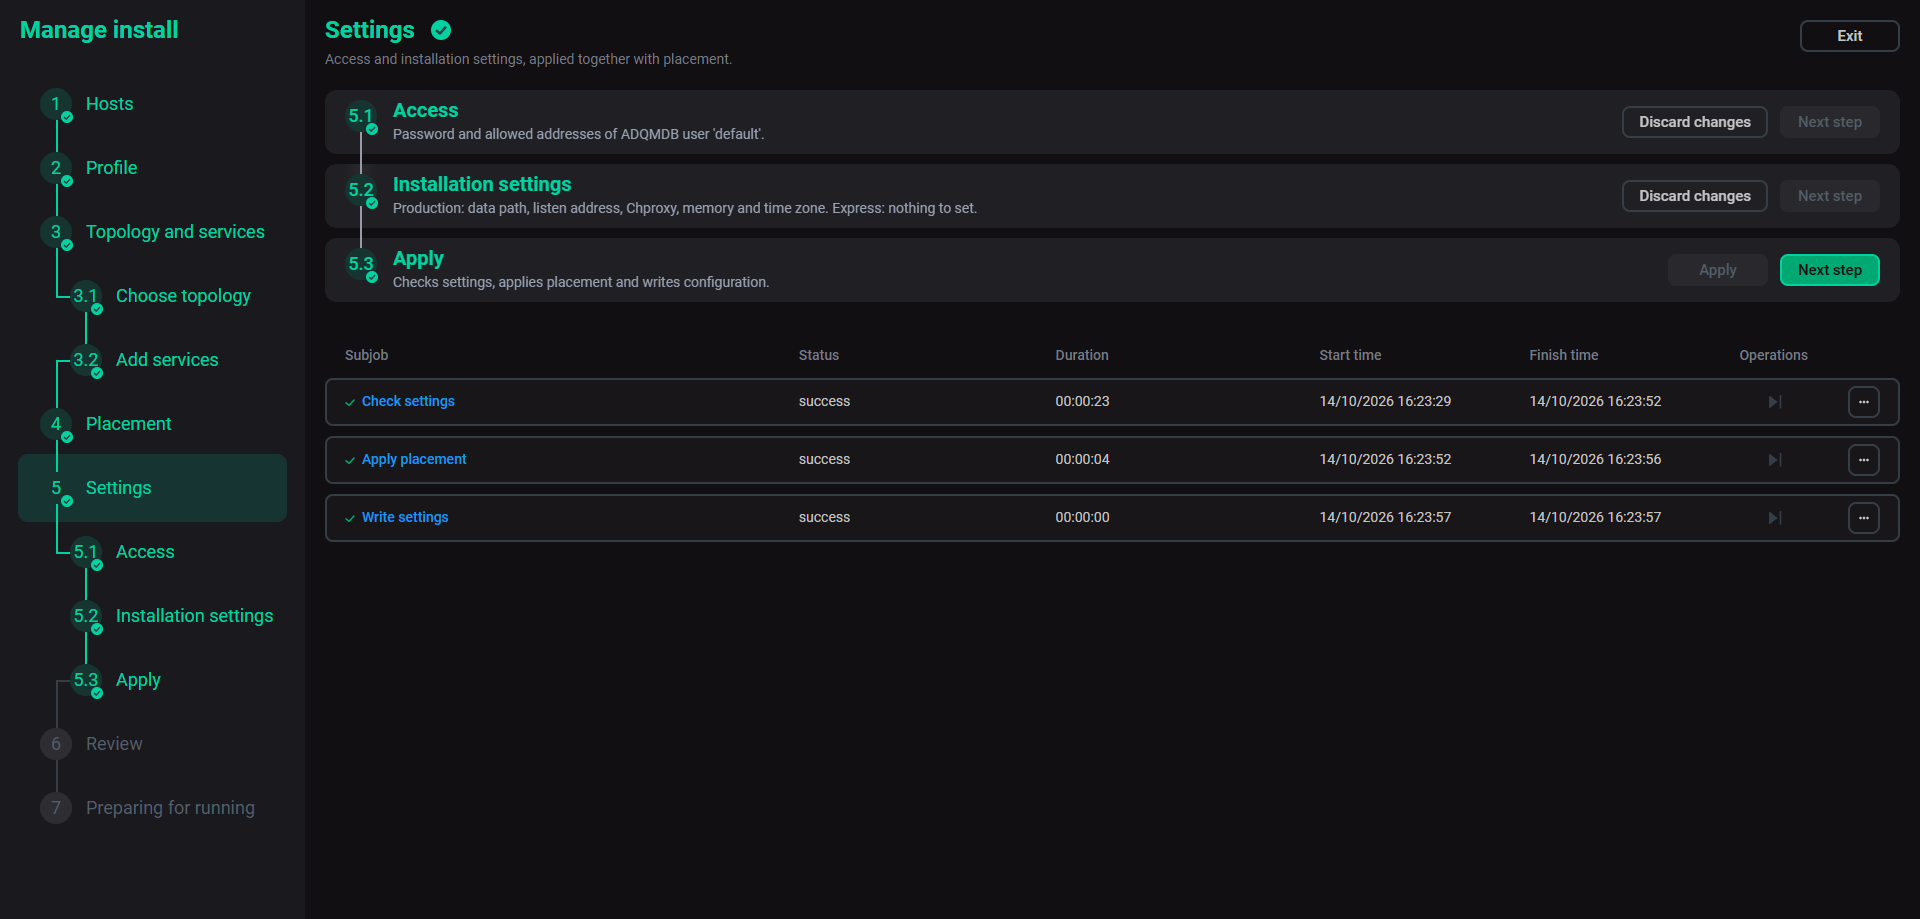Click the Installation settings section heading

[x=482, y=185]
